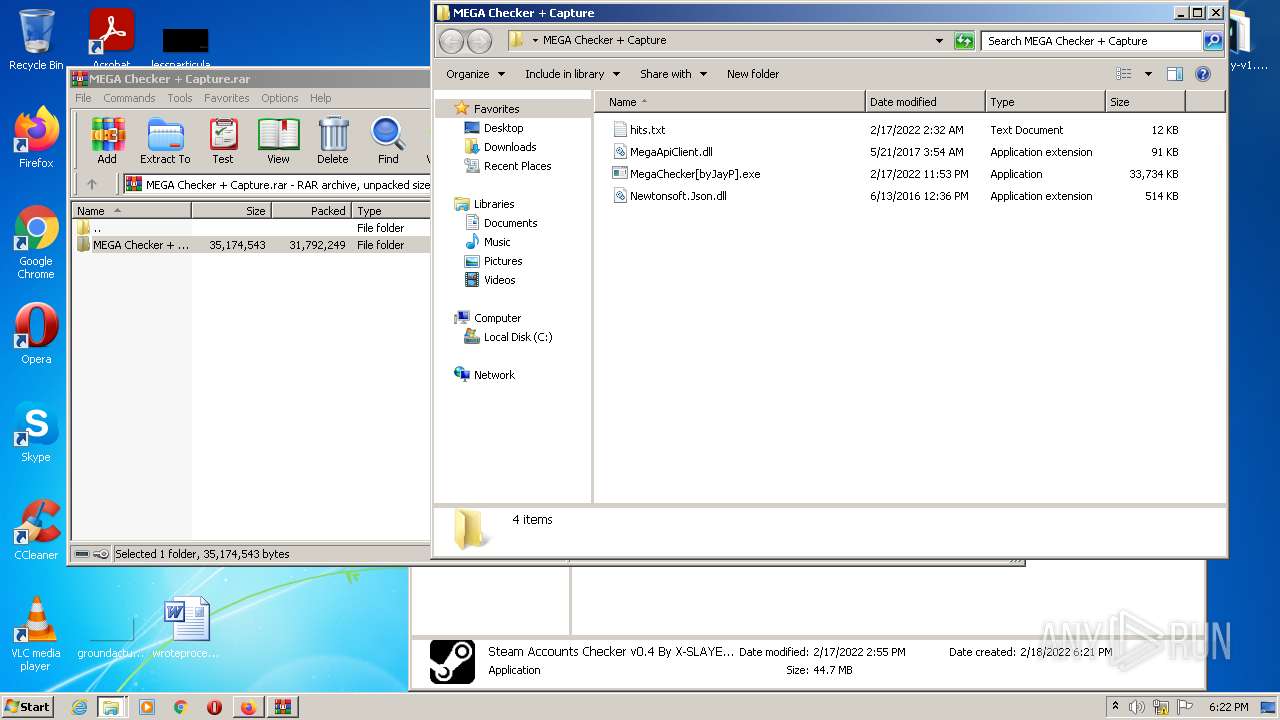
Task: Click the Explorer Forward button
Action: point(480,41)
